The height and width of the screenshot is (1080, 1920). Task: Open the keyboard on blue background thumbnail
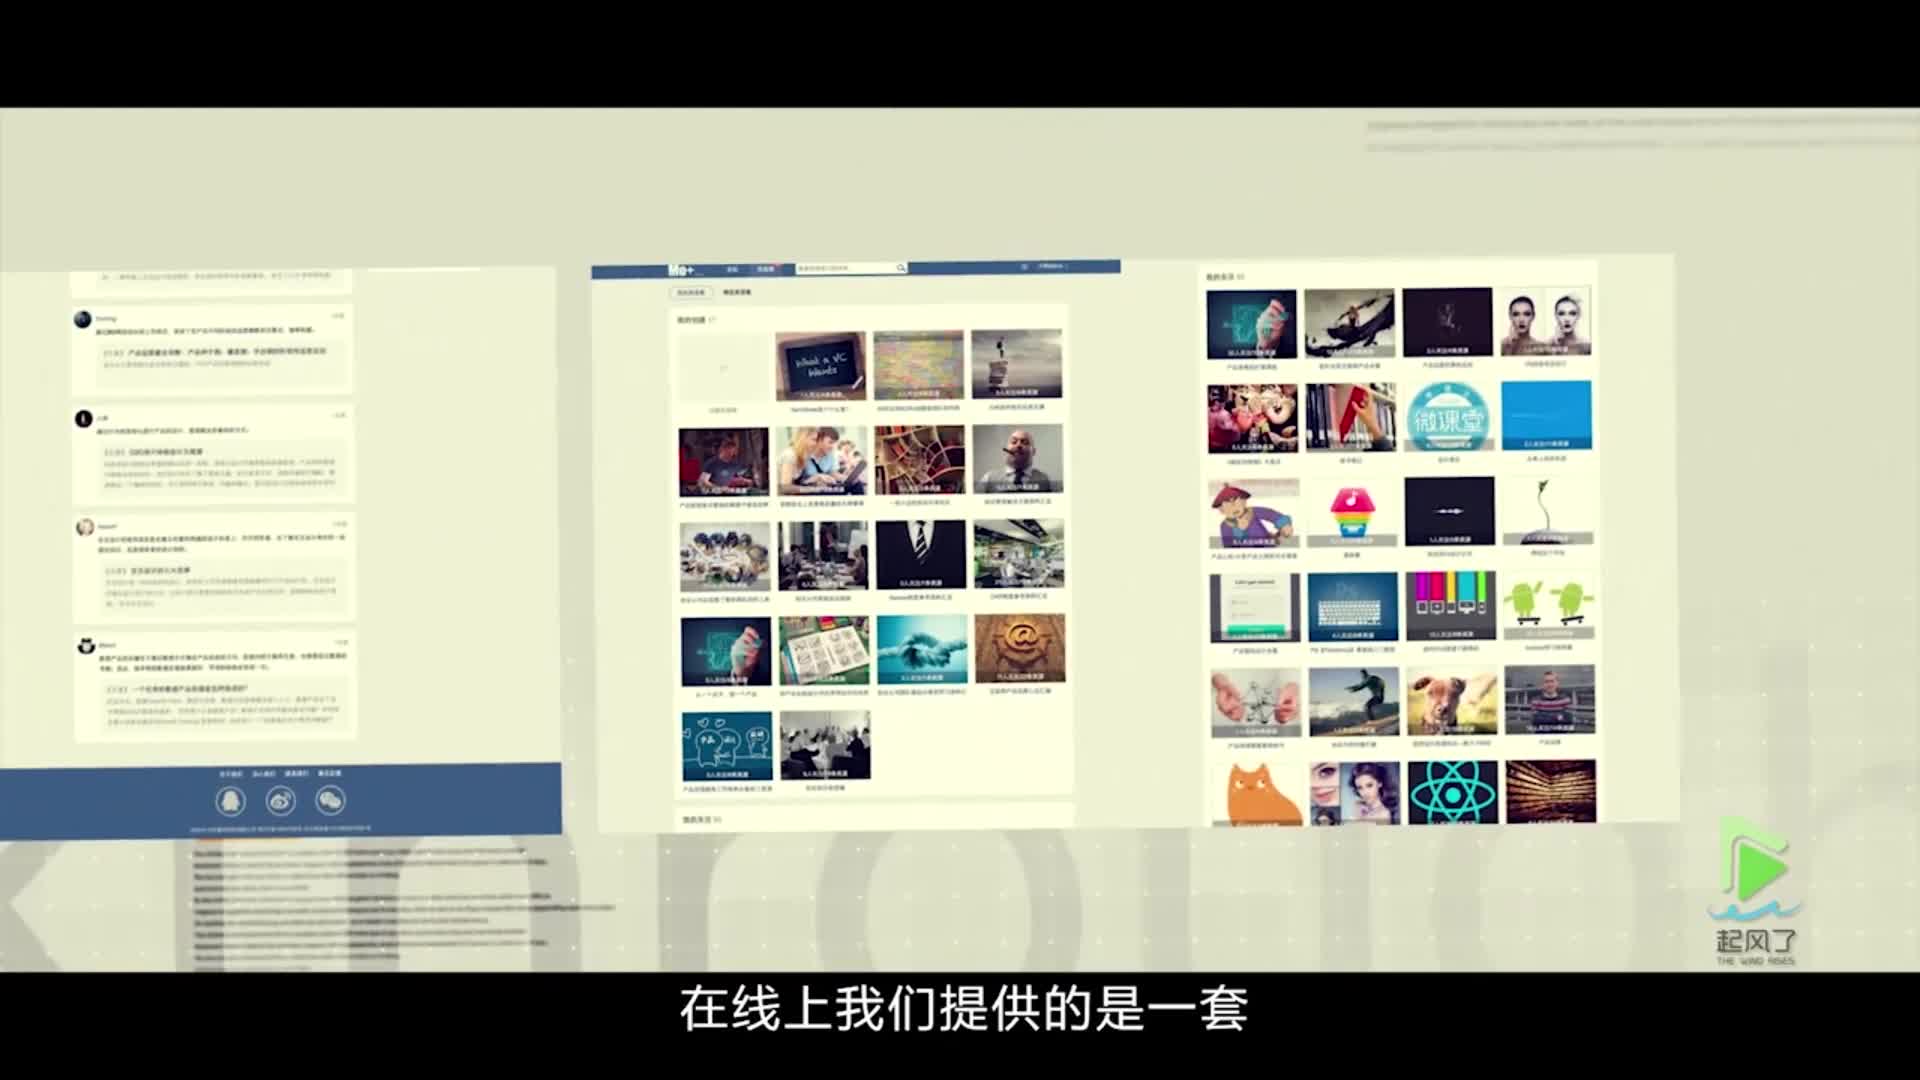(x=1352, y=607)
